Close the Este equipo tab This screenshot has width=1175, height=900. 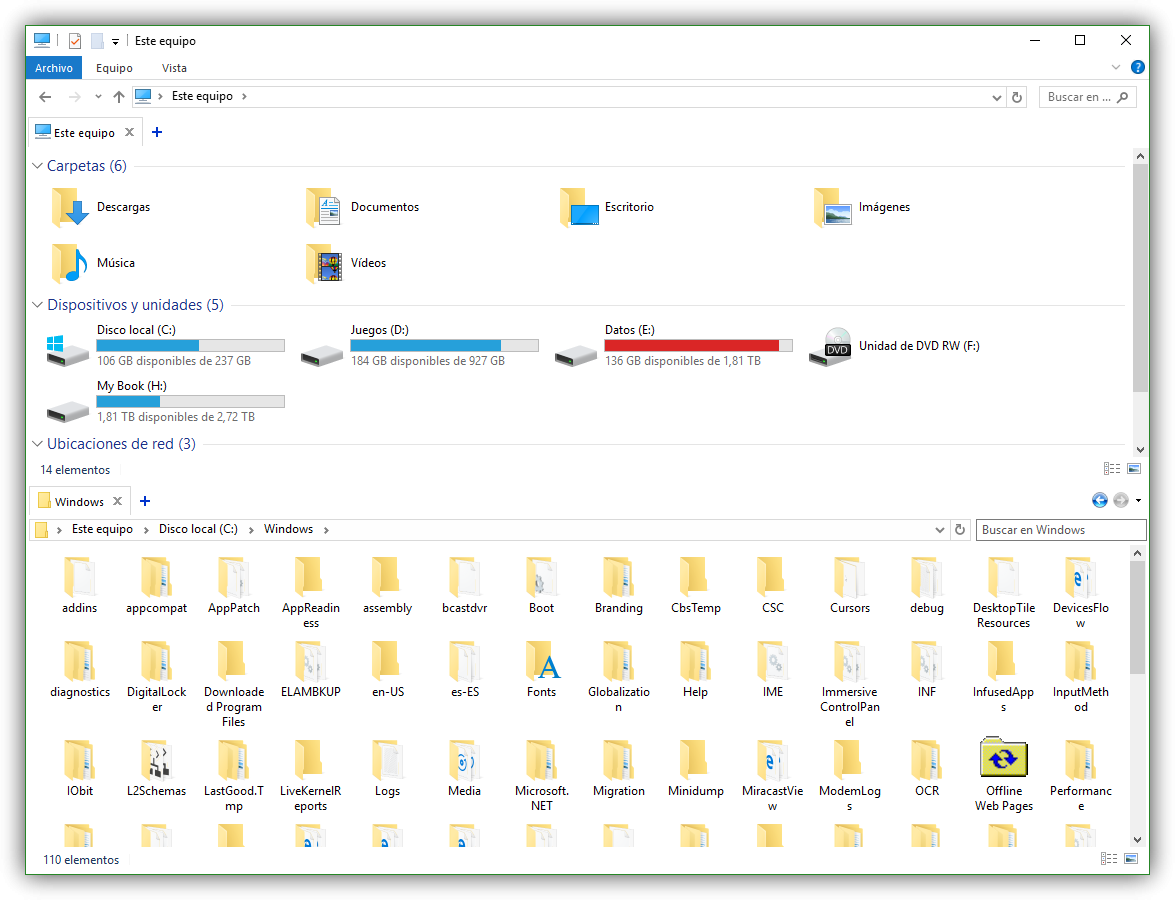click(130, 132)
